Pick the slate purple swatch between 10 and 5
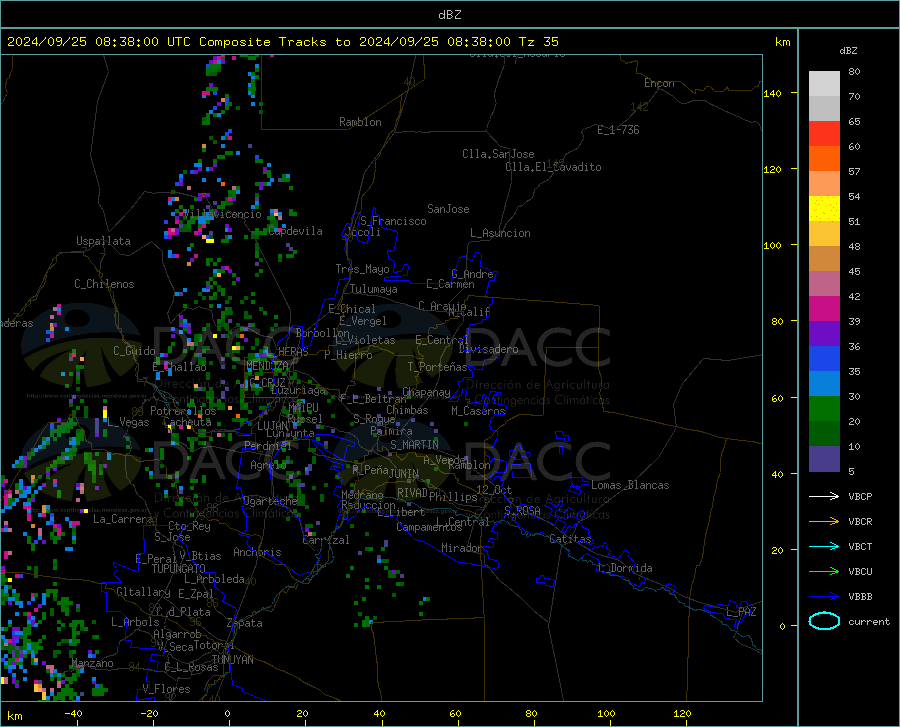This screenshot has width=900, height=727. 824,459
